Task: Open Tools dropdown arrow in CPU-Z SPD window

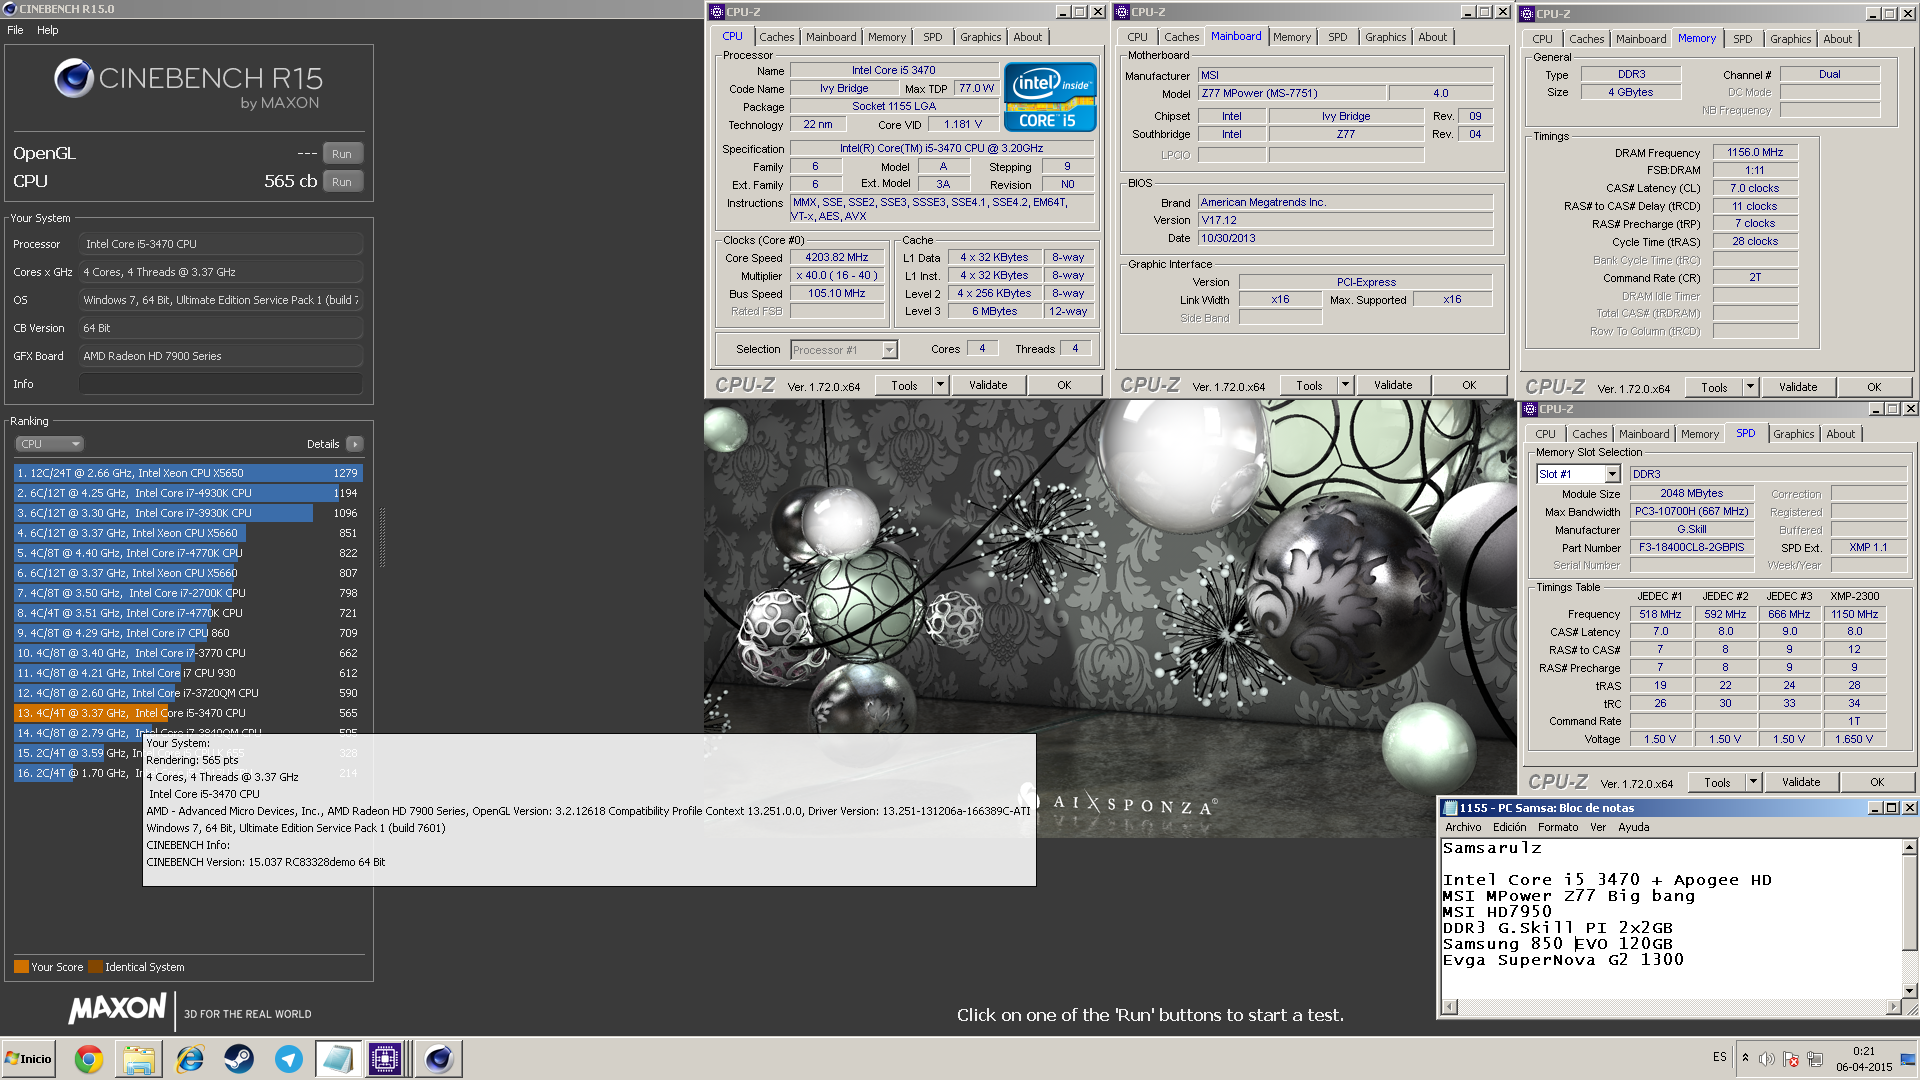Action: 1753,782
